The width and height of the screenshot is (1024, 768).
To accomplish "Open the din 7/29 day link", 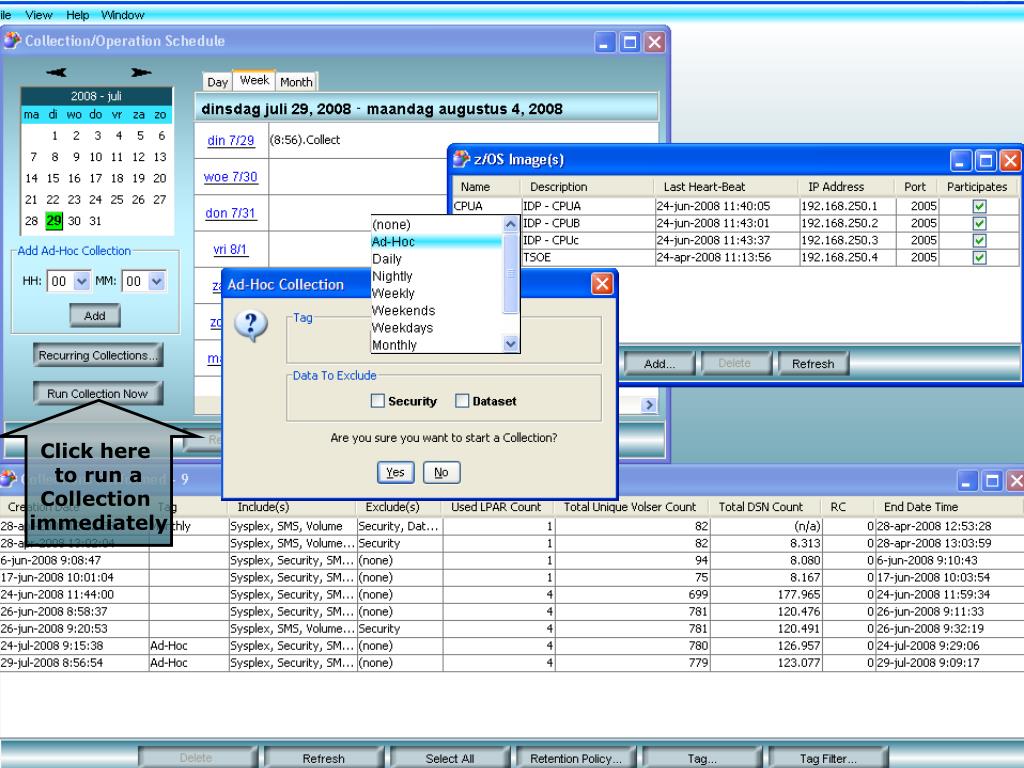I will point(231,140).
